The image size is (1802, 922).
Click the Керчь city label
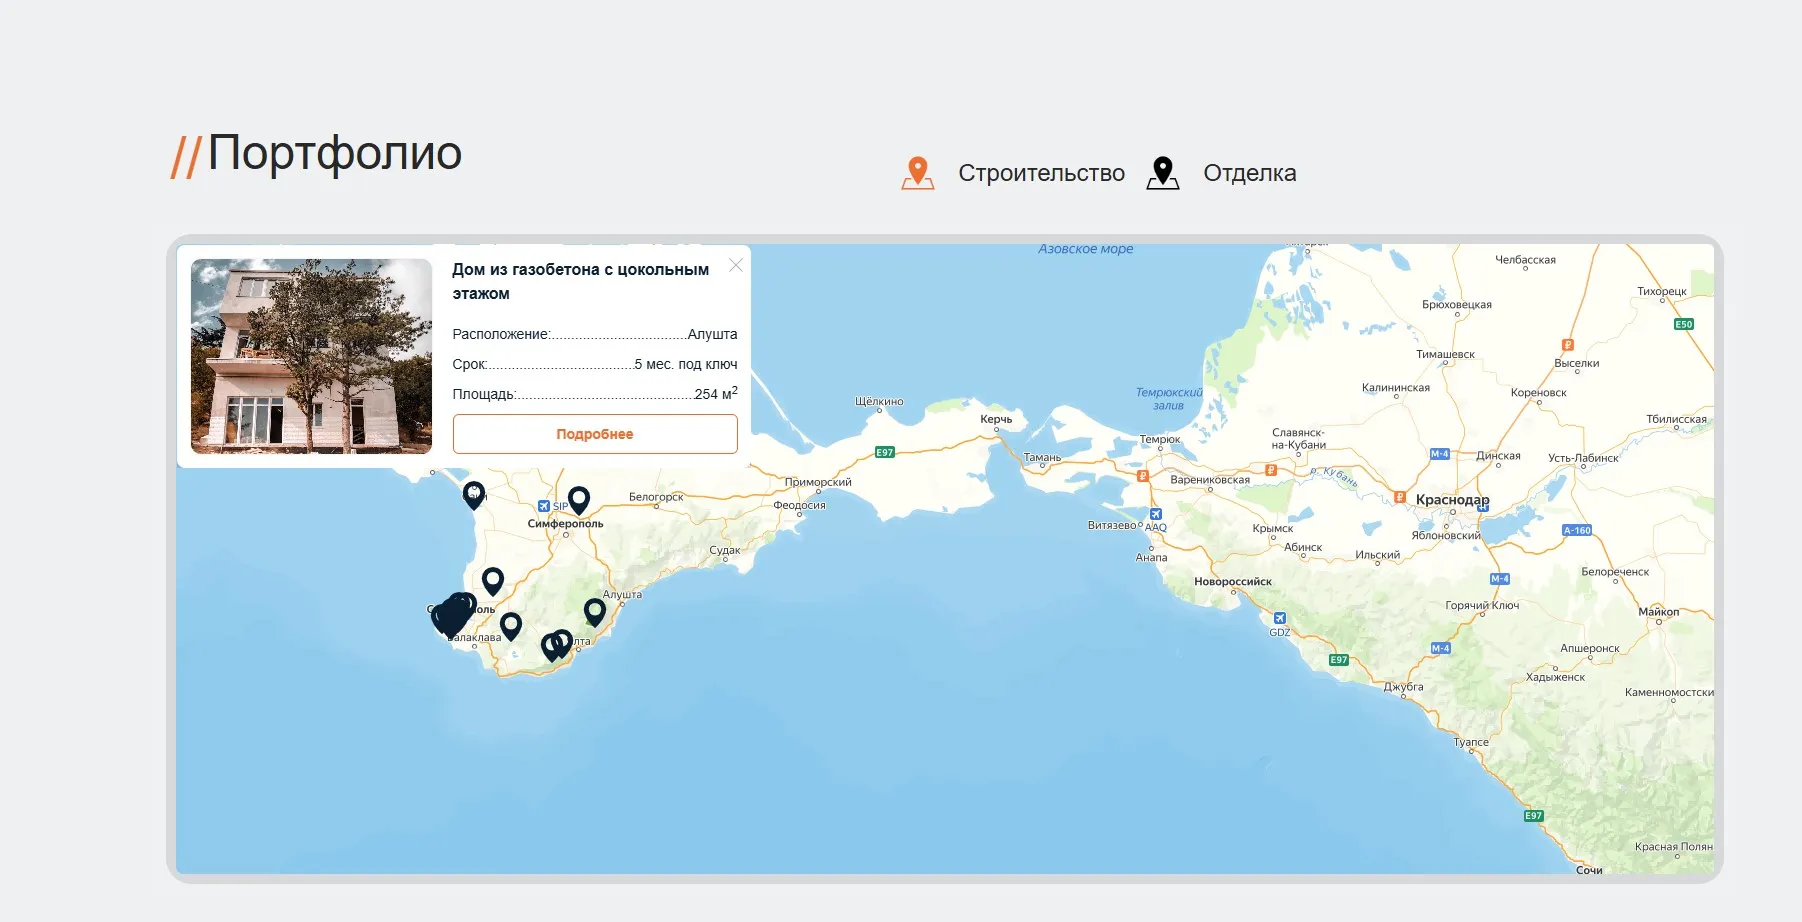click(996, 419)
